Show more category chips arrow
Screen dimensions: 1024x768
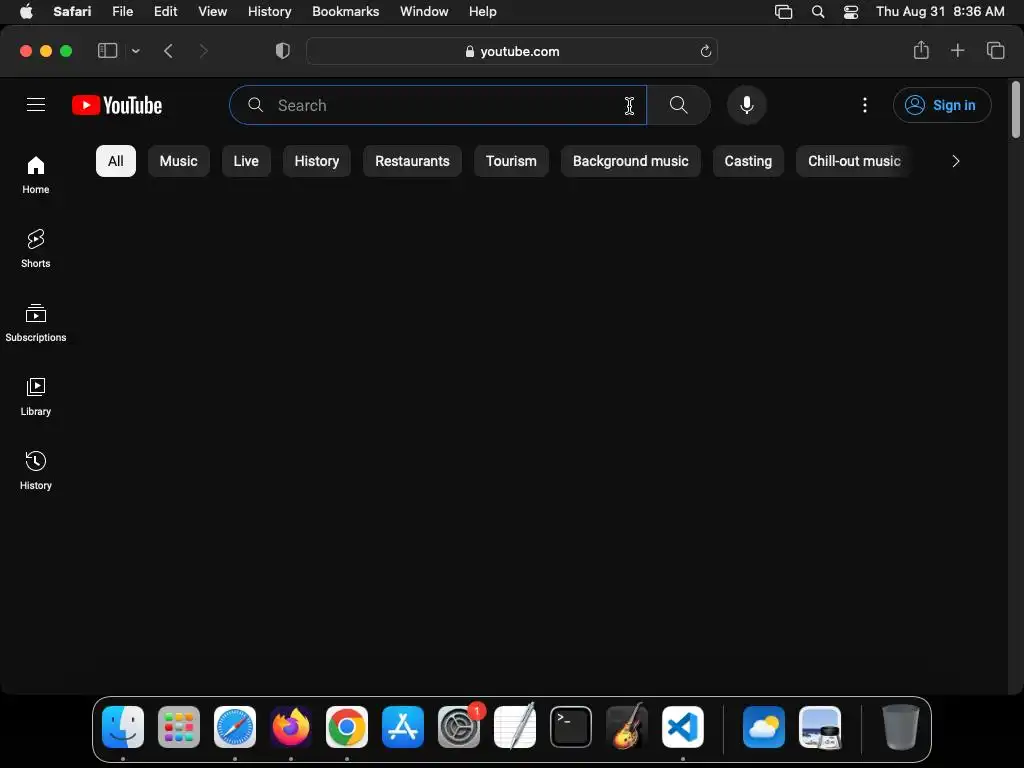[955, 161]
